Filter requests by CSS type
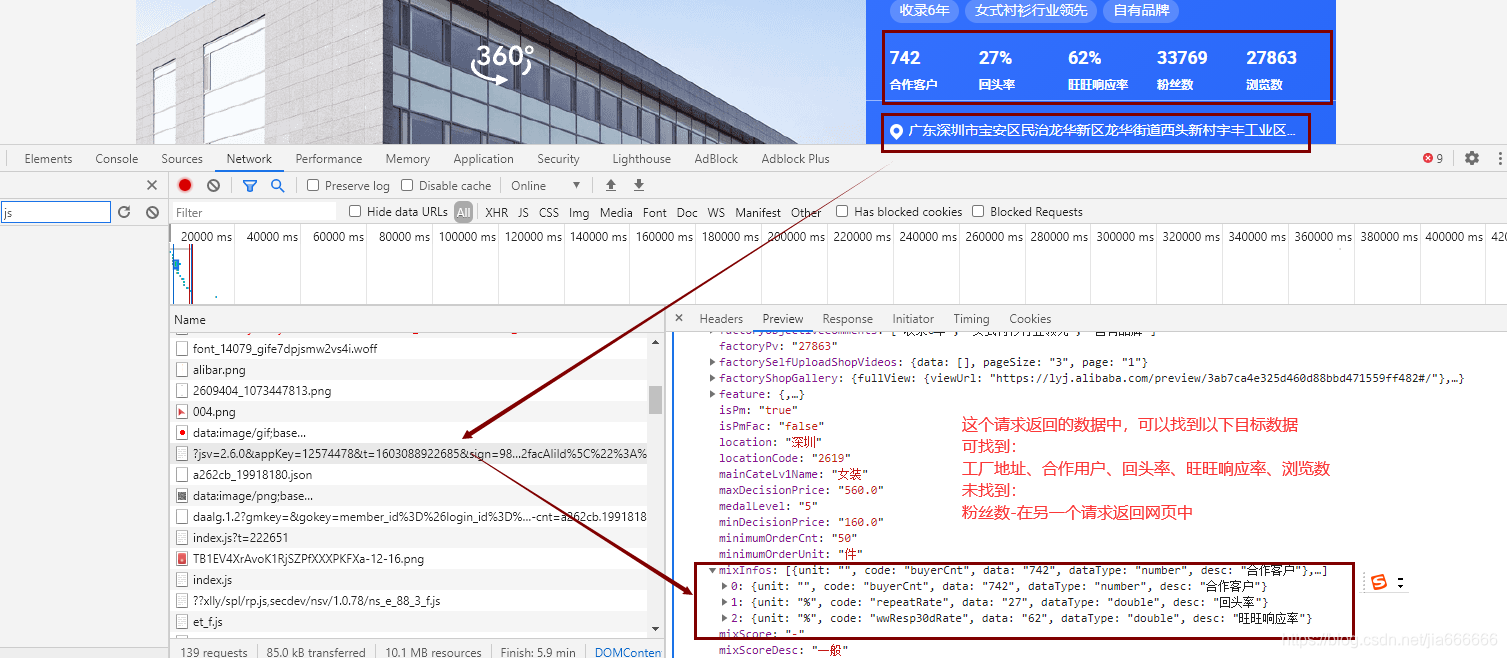This screenshot has height=658, width=1507. [549, 212]
